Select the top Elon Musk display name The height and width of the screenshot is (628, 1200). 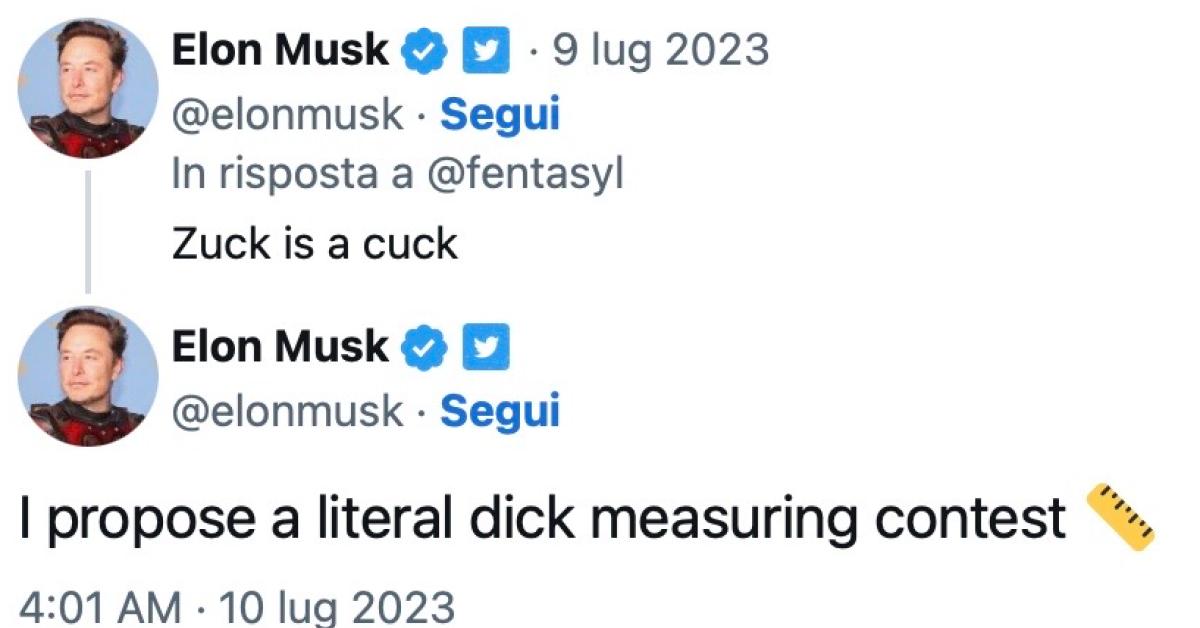[x=280, y=48]
